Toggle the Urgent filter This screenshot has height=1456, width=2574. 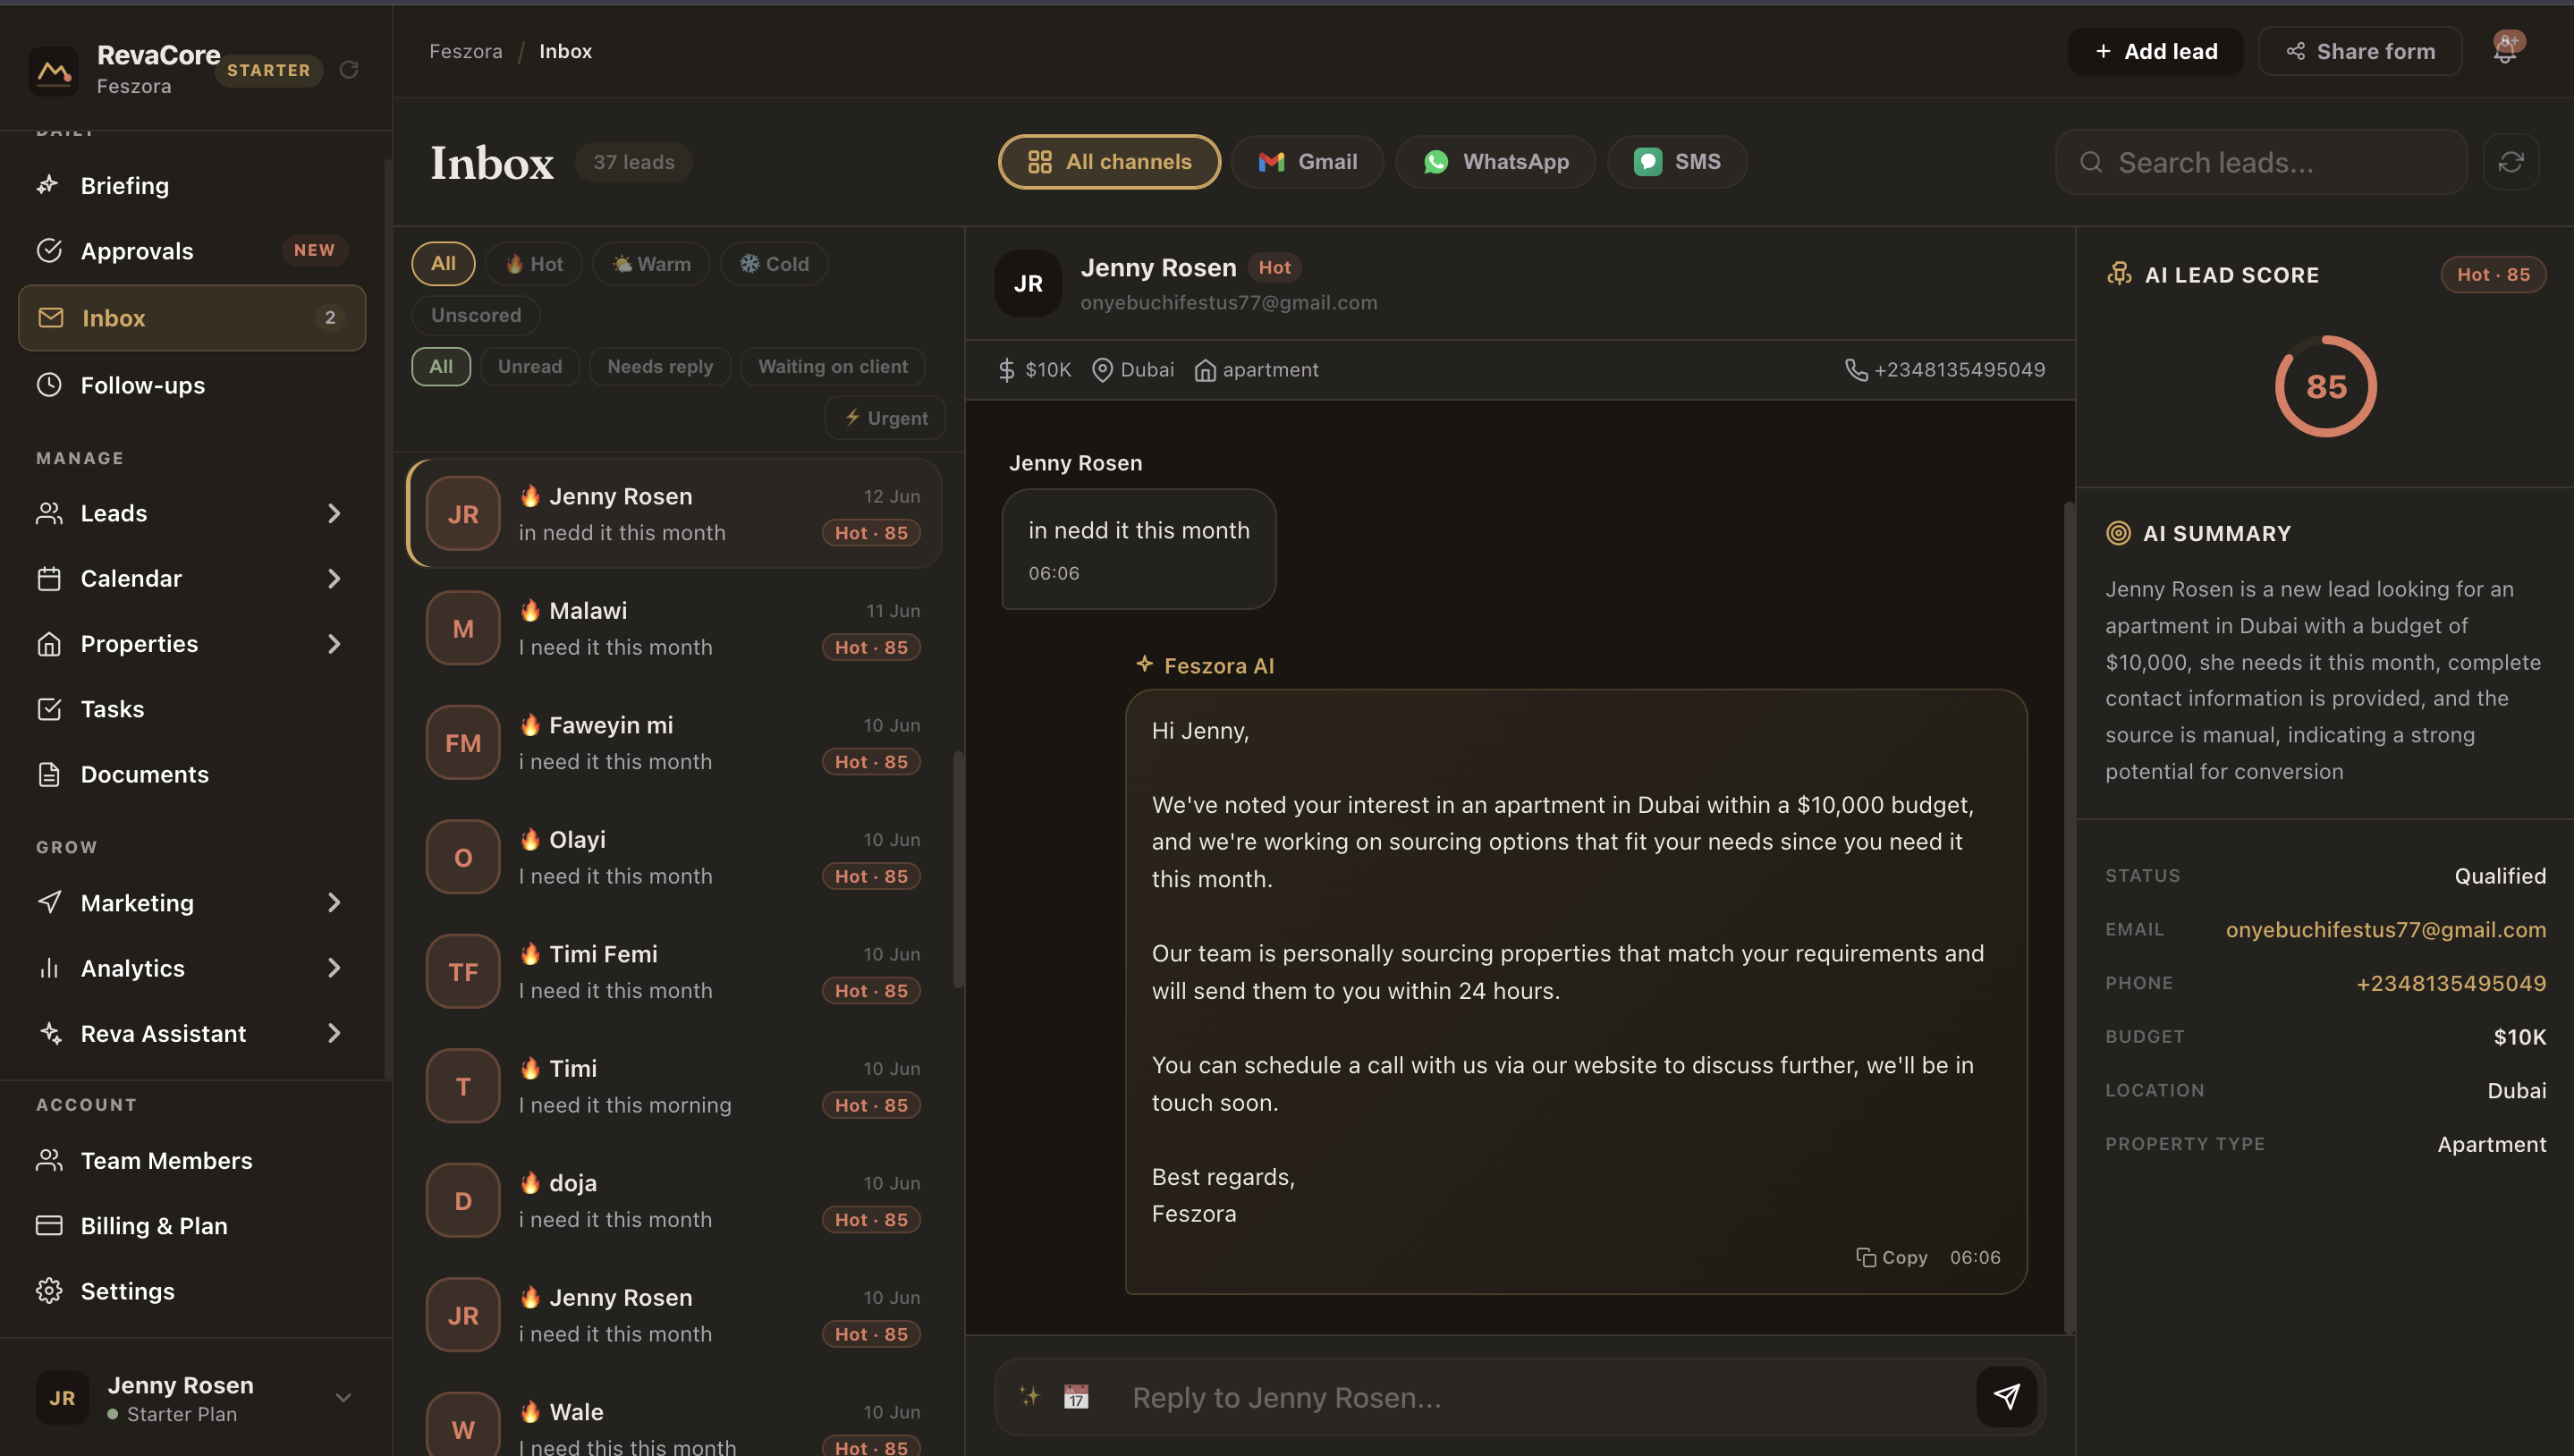click(x=885, y=418)
